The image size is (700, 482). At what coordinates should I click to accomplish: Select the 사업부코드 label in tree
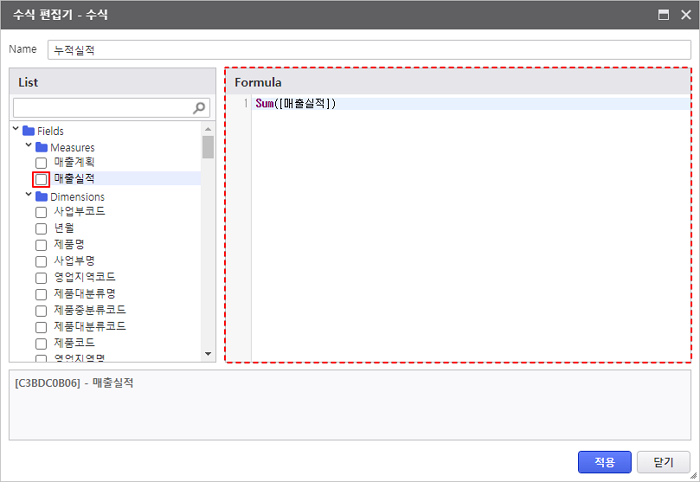[79, 211]
